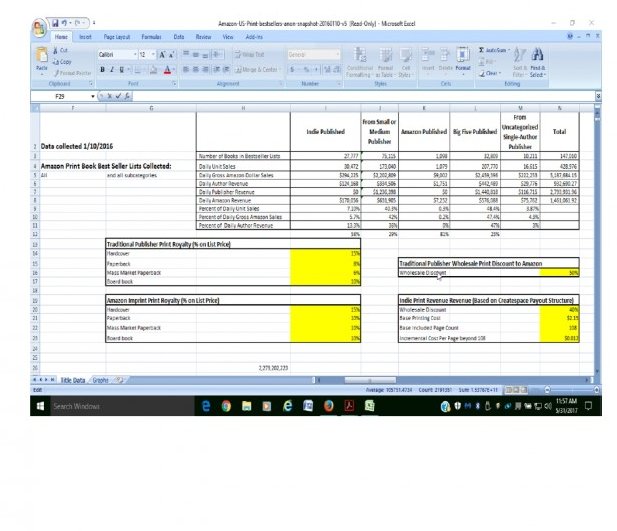The height and width of the screenshot is (531, 617).
Task: Switch to Normal view in status bar
Action: click(509, 390)
